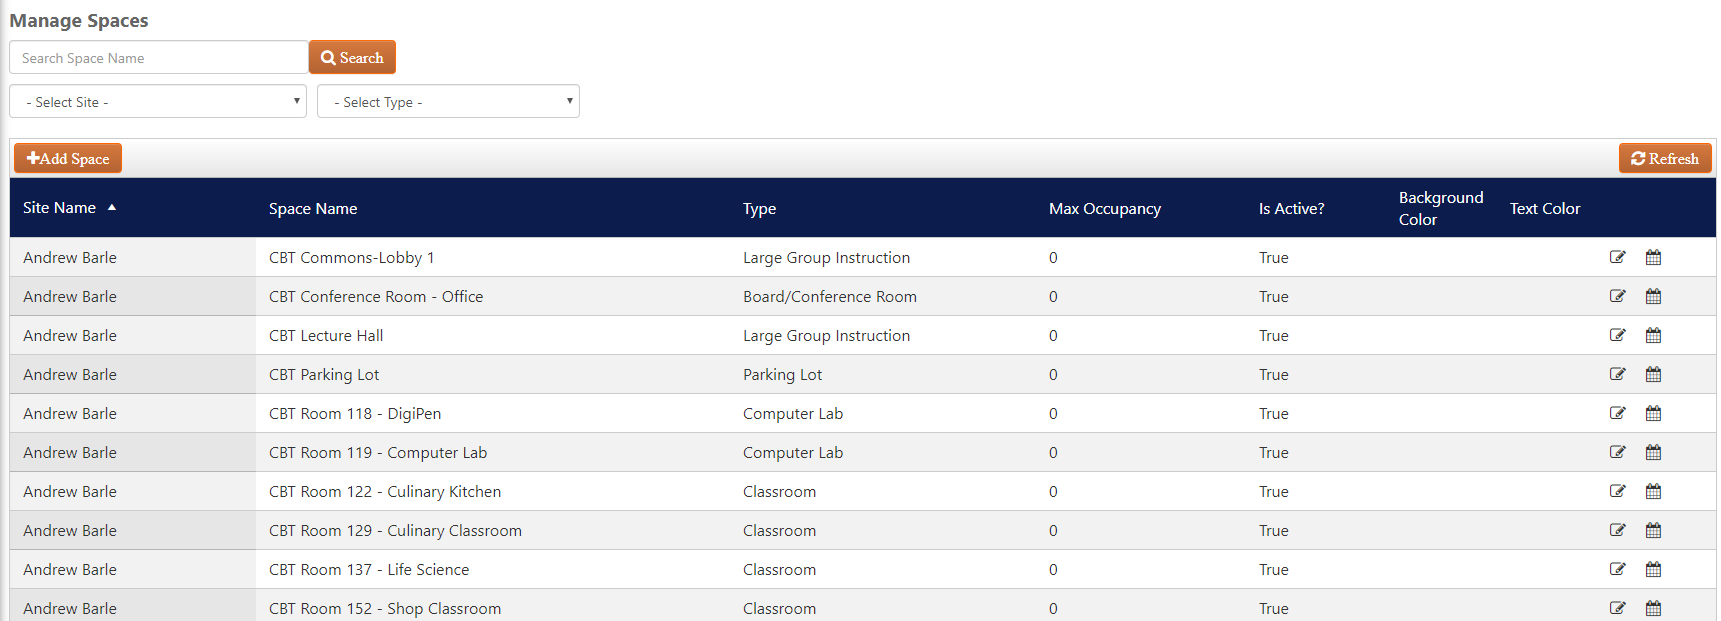Click the Search button

coord(352,57)
